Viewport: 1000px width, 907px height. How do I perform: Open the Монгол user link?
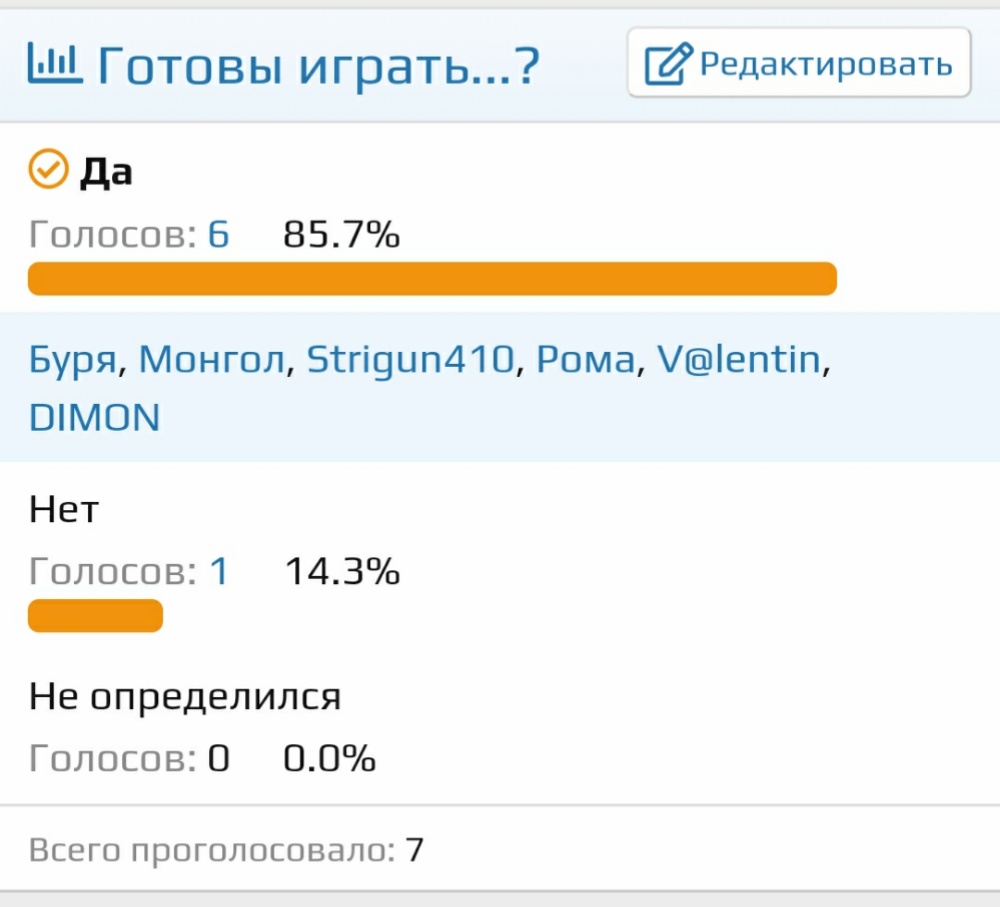pyautogui.click(x=212, y=359)
